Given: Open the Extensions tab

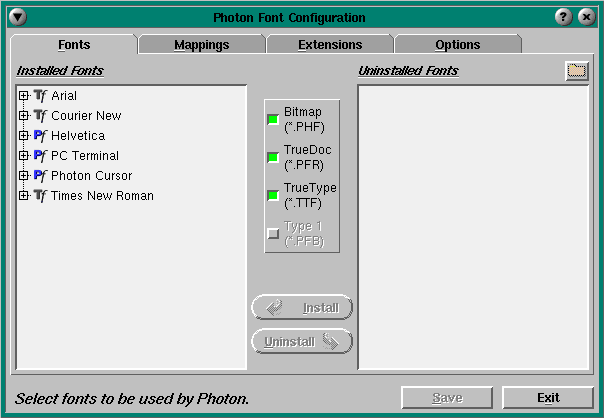Looking at the screenshot, I should click(330, 45).
